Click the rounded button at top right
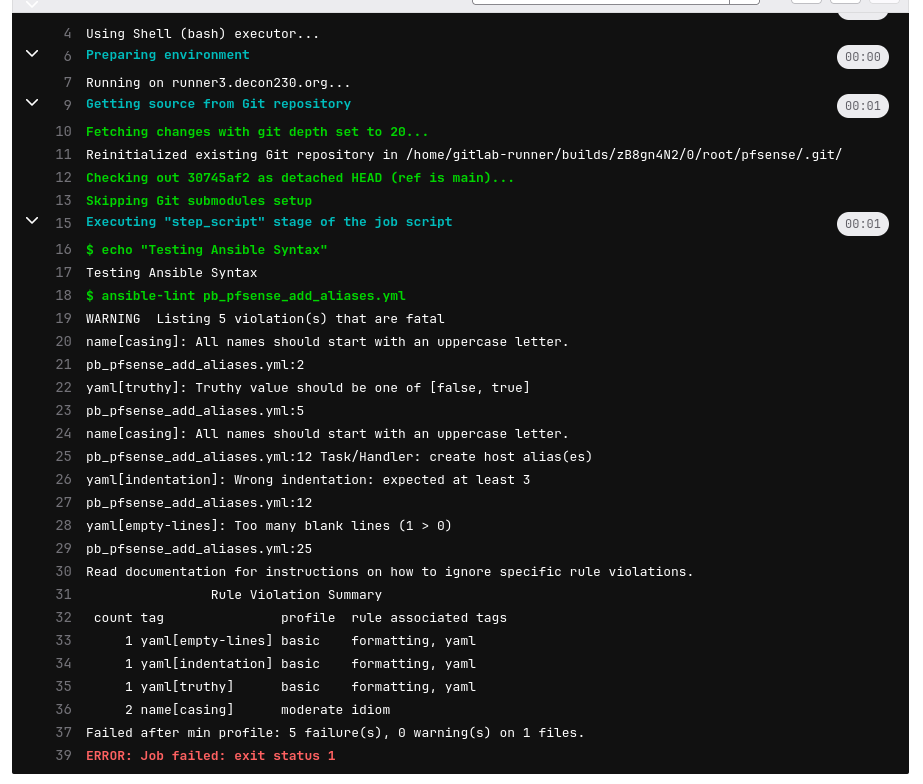Image resolution: width=923 pixels, height=784 pixels. click(x=862, y=9)
